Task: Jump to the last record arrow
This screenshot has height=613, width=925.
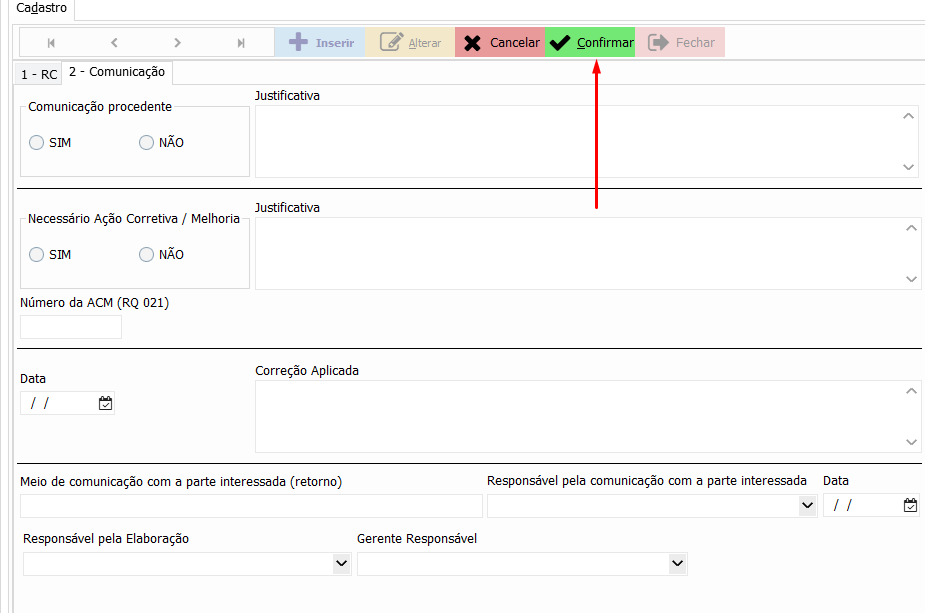Action: [241, 43]
